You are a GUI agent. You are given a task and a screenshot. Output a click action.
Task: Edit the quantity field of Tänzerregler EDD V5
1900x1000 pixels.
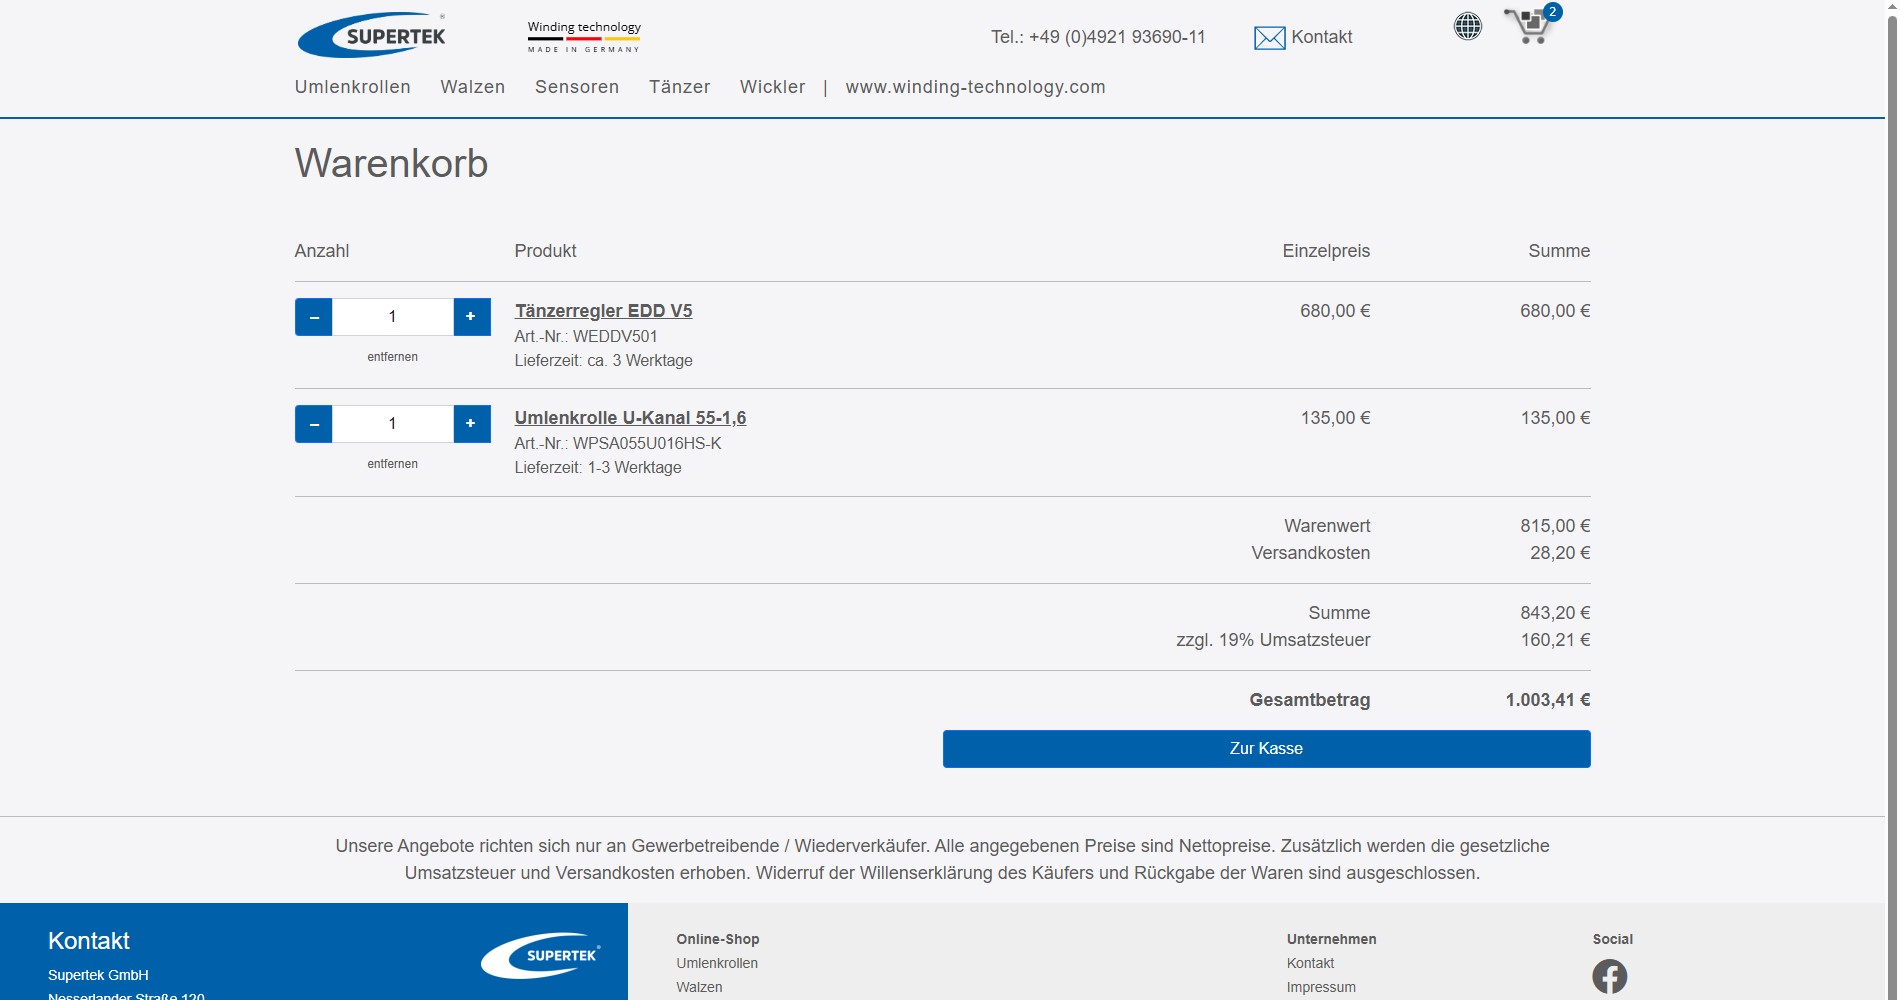click(392, 316)
